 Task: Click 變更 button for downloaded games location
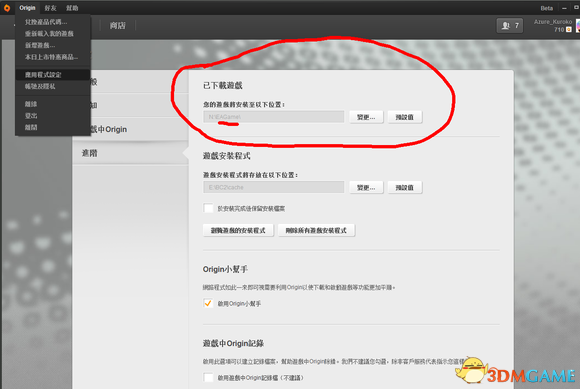(x=366, y=117)
